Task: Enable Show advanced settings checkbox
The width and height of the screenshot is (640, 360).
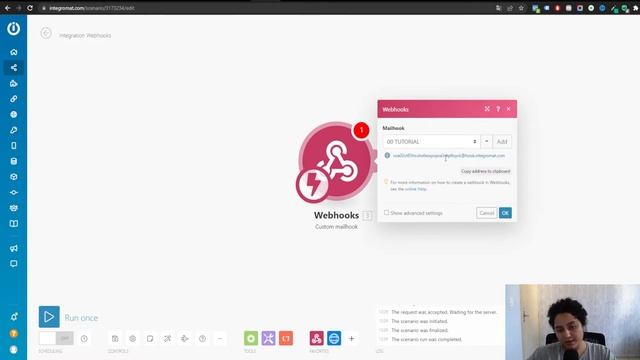Action: click(386, 213)
